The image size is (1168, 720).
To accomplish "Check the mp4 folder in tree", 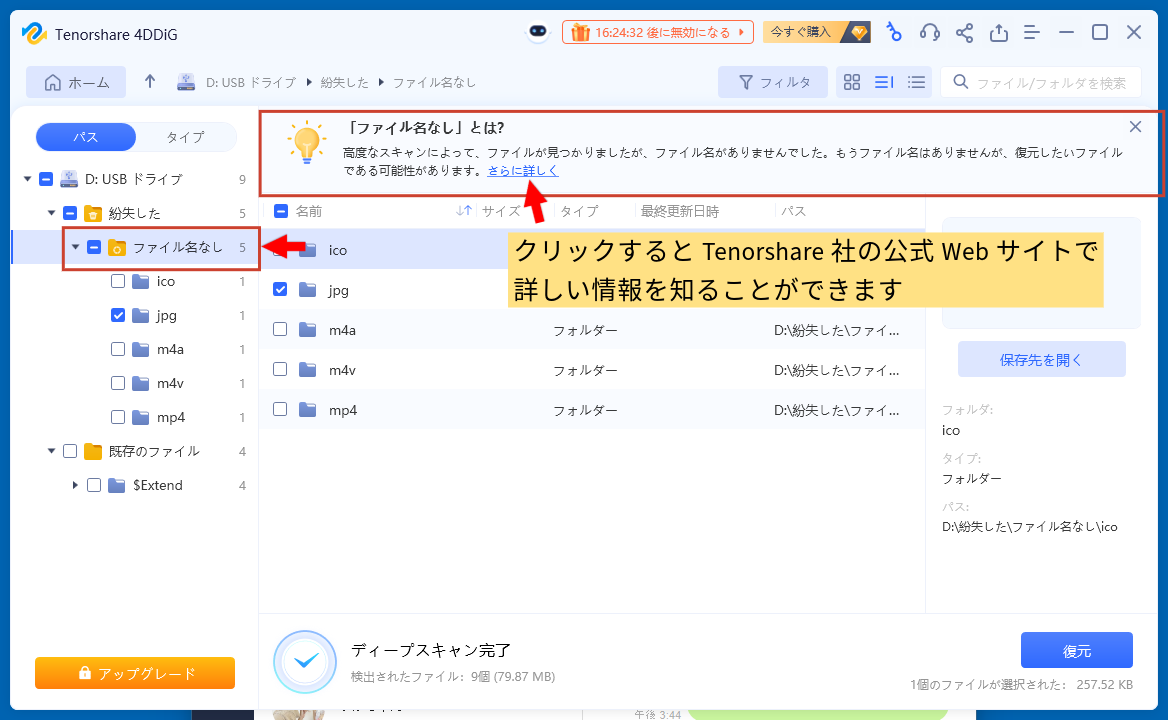I will [118, 417].
